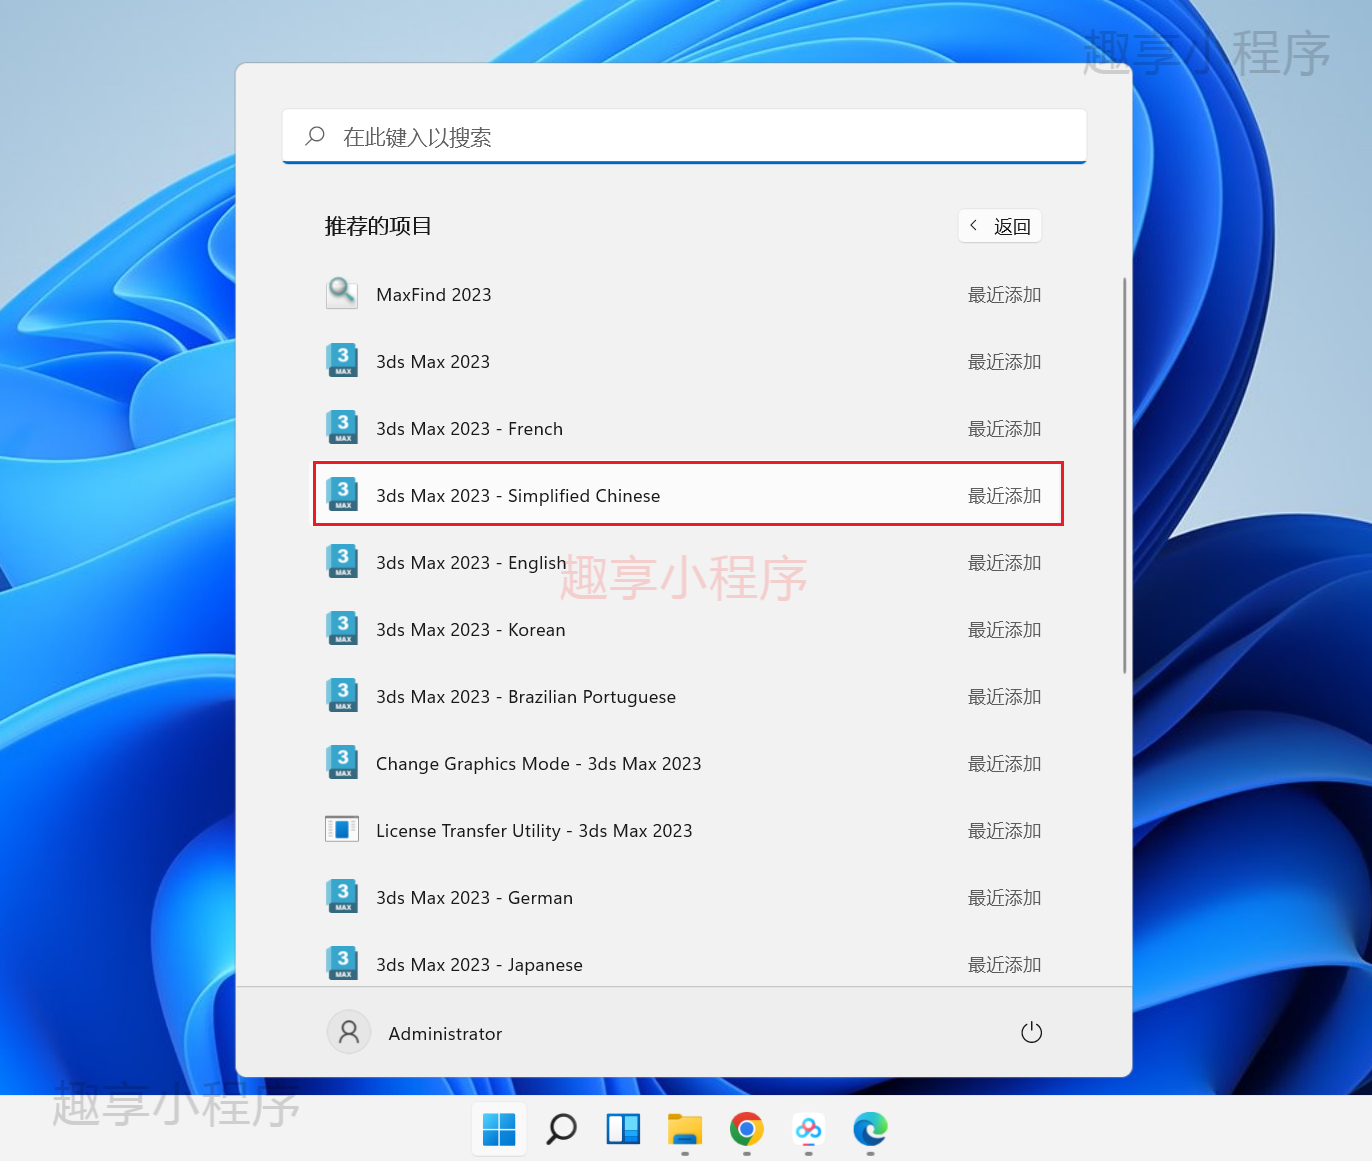
Task: Click the 3ds Max 2023 - English icon
Action: (342, 561)
